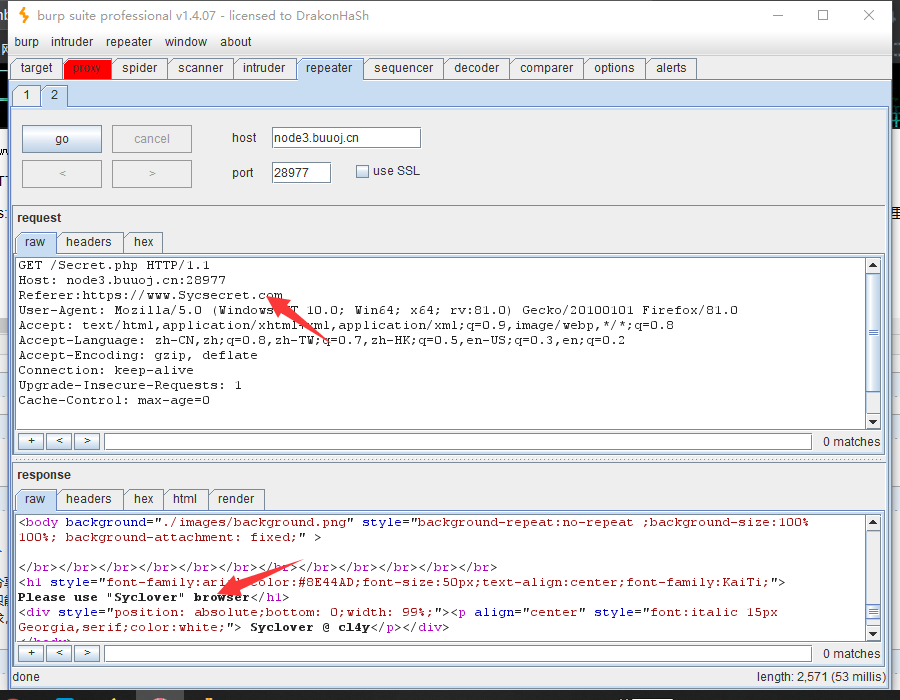
Task: Click the 'Please use "Syclover" browser' text
Action: (x=134, y=597)
